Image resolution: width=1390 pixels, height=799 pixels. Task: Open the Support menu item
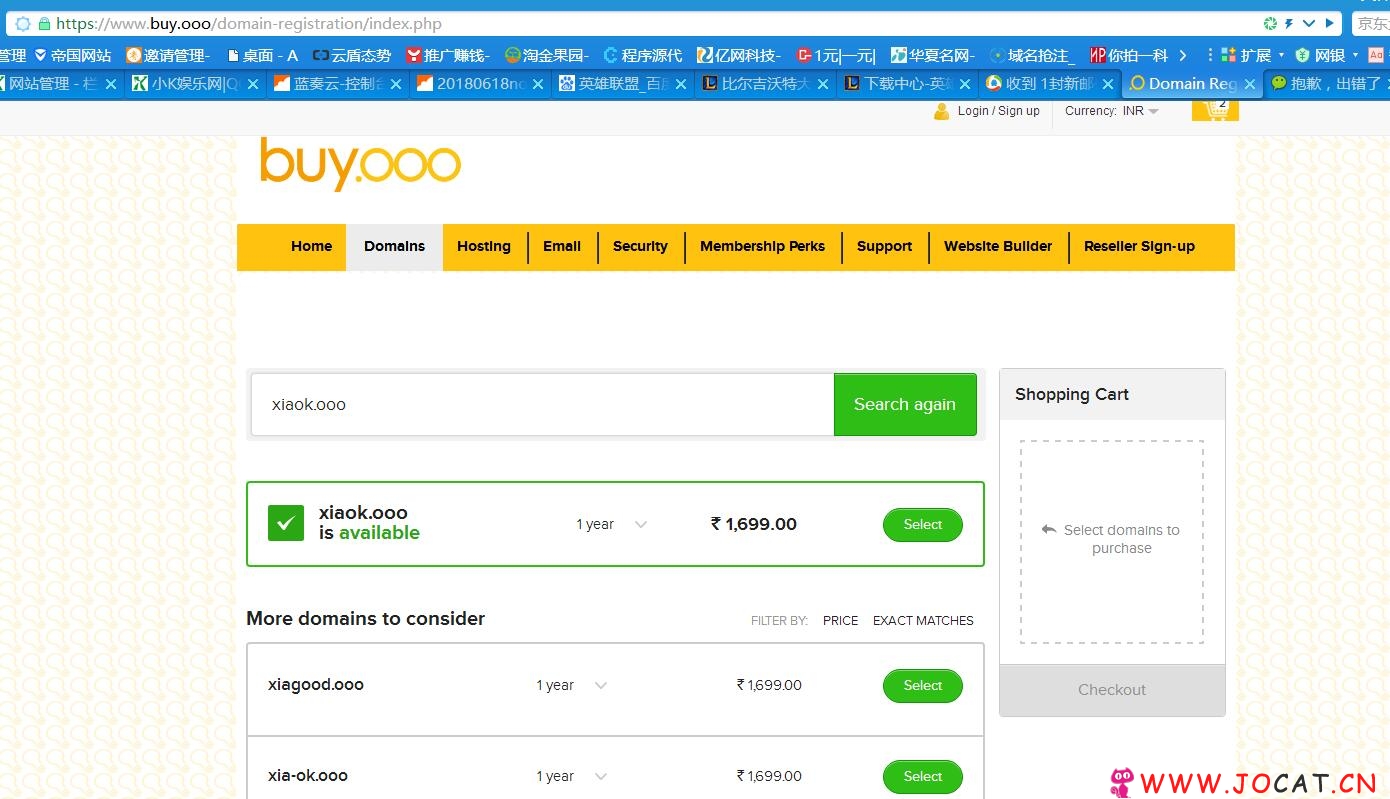885,246
